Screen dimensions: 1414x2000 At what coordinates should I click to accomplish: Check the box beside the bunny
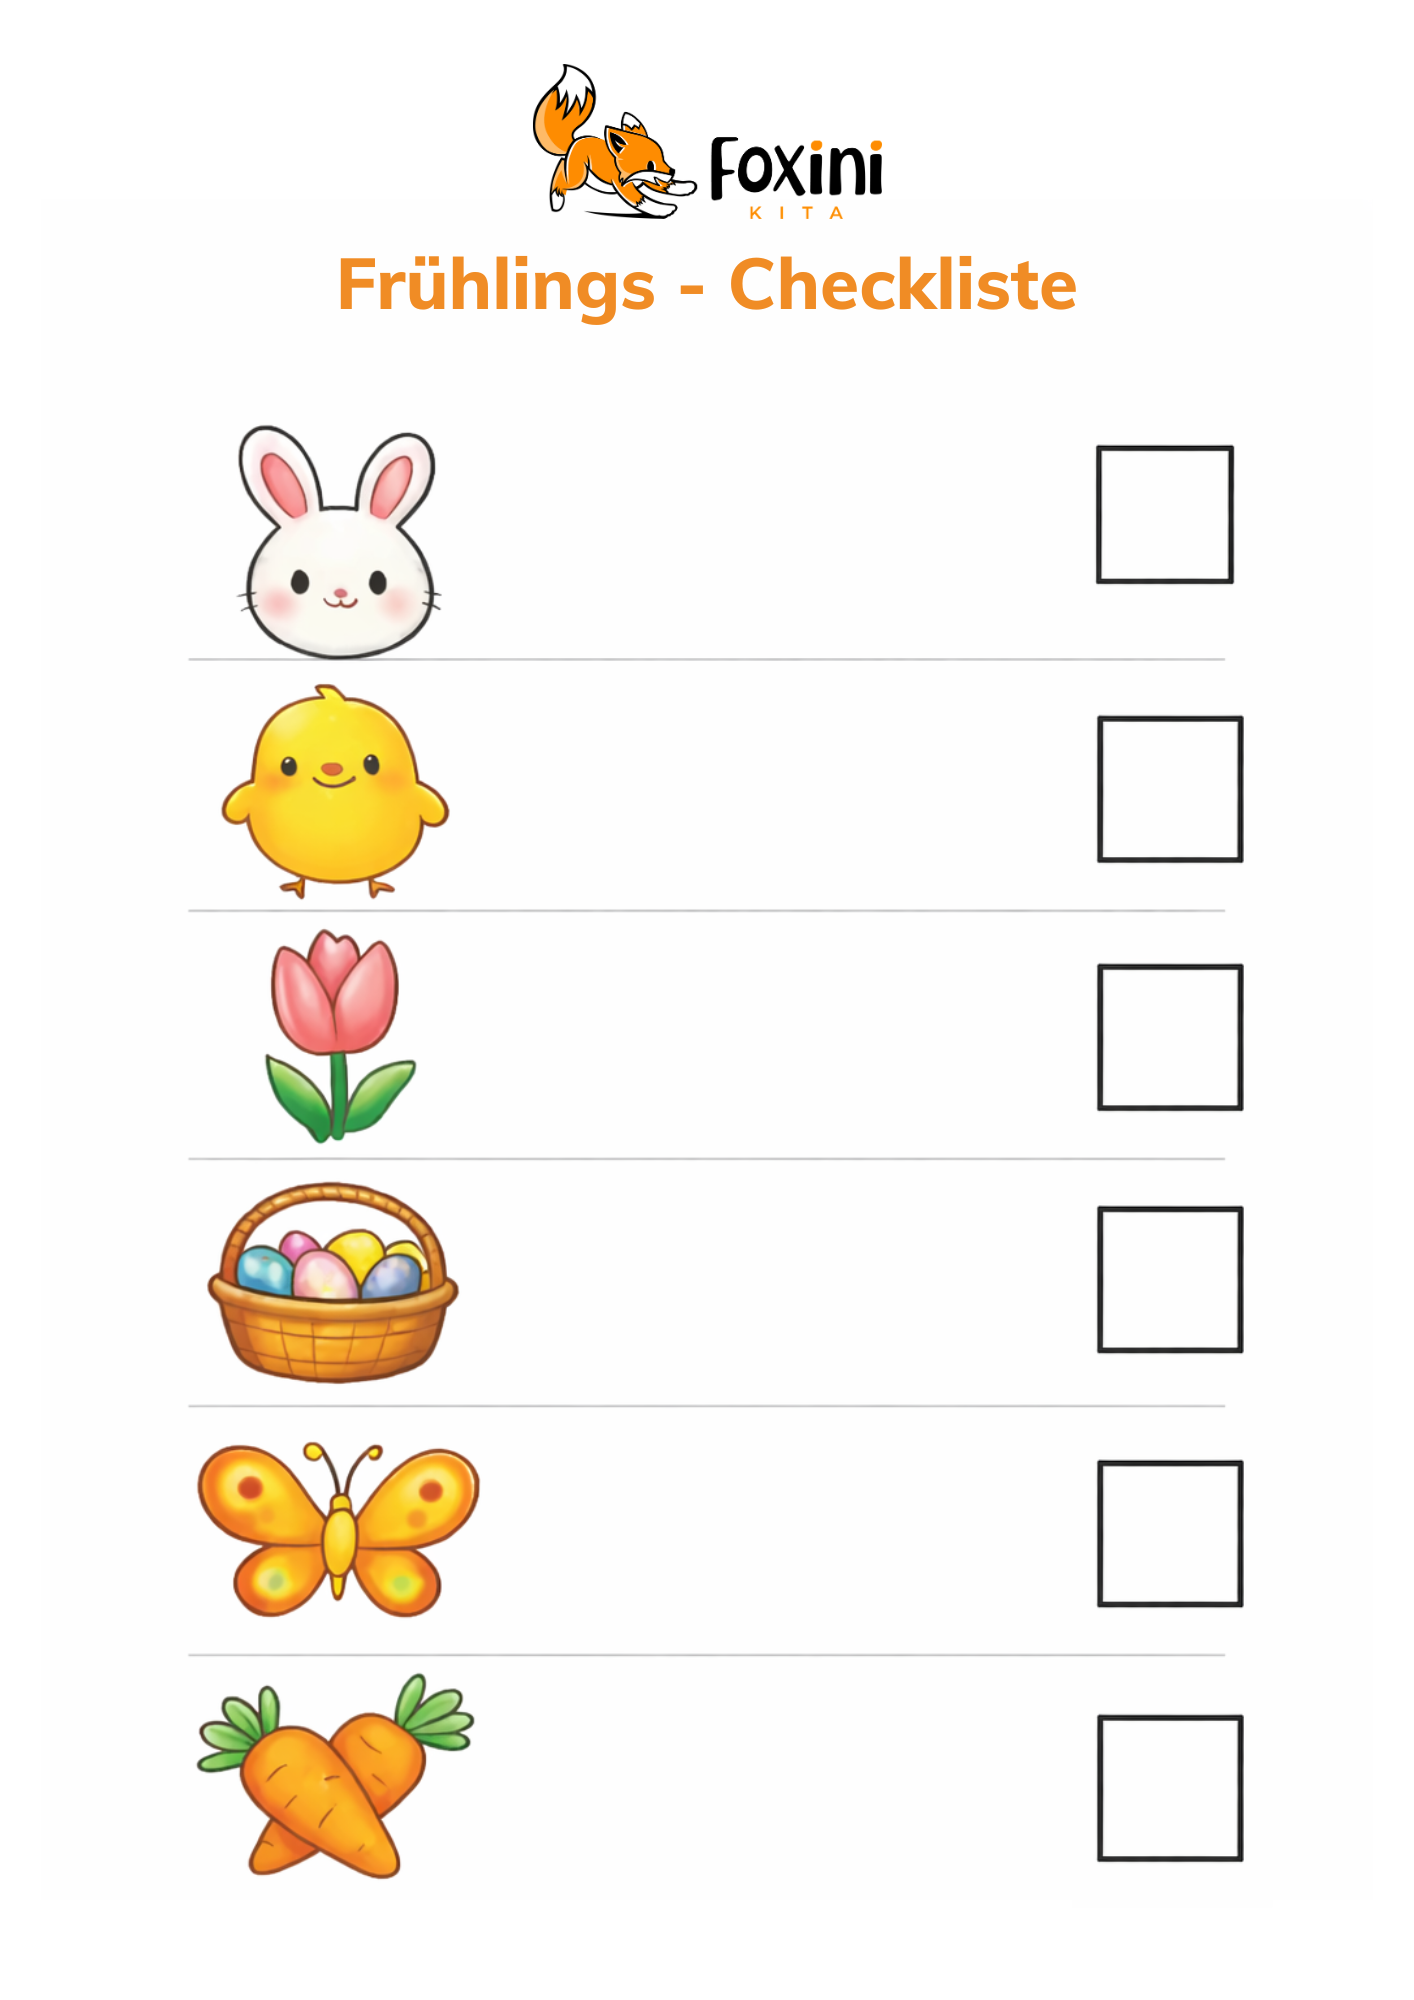click(1164, 514)
